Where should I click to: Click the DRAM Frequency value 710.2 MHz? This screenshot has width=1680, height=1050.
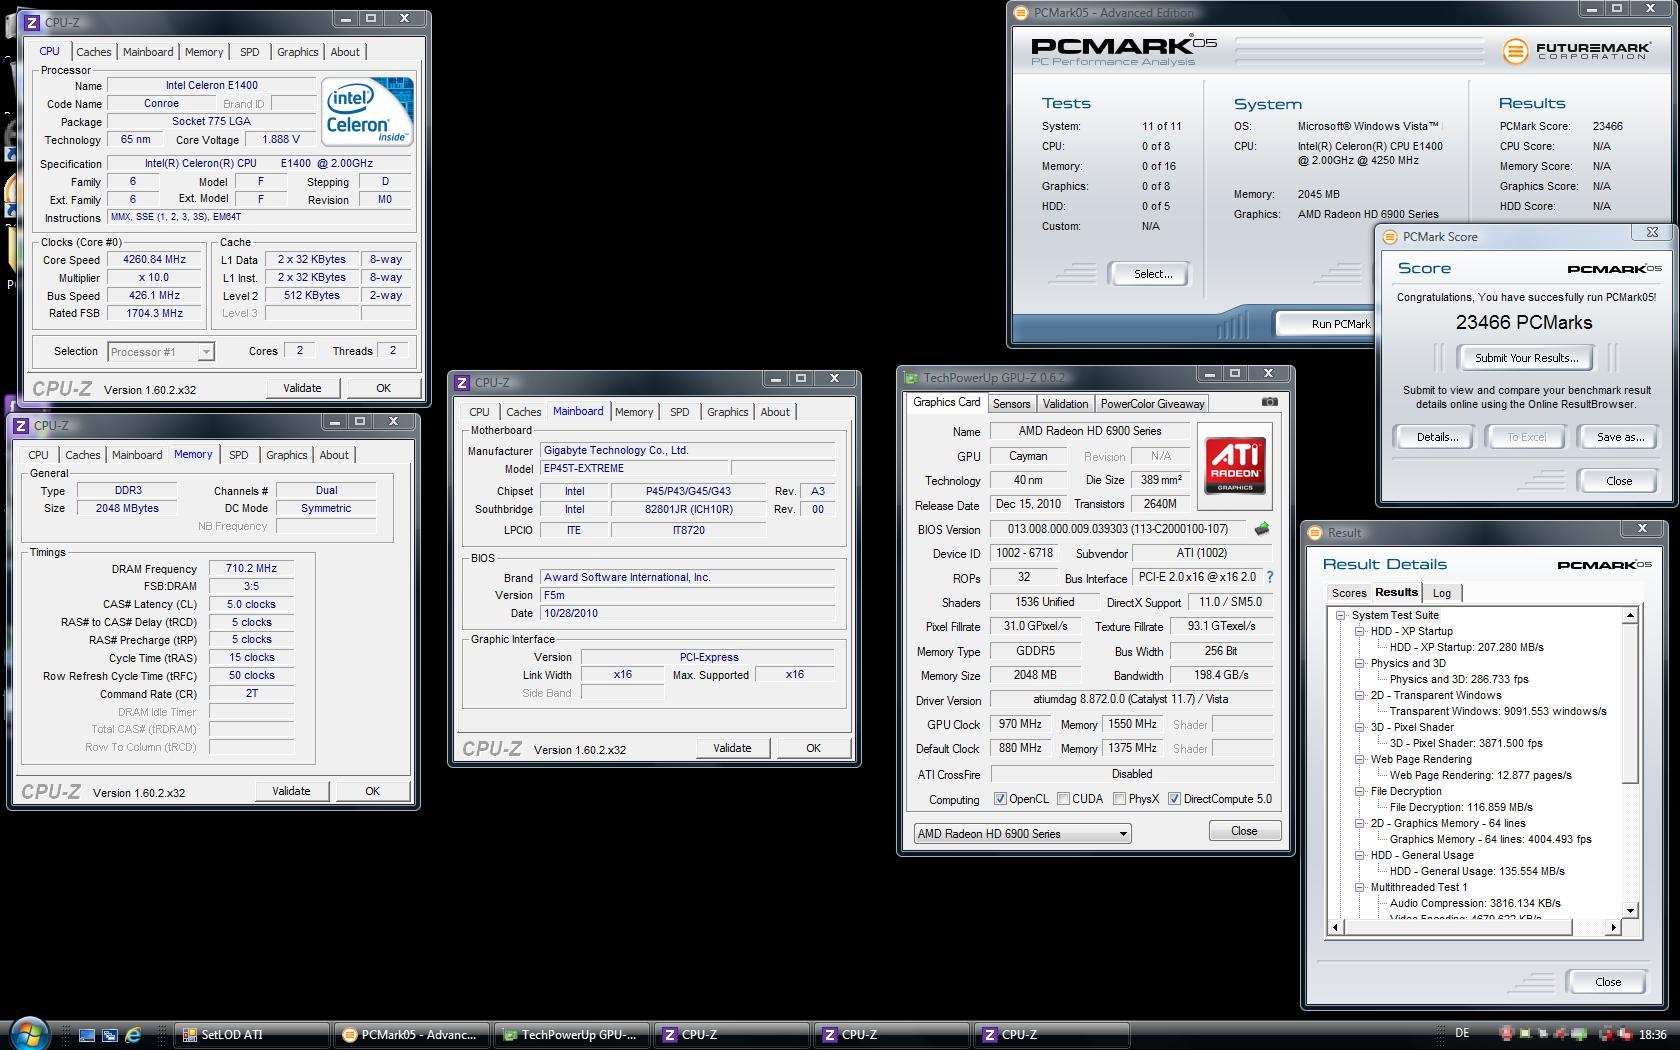point(252,568)
